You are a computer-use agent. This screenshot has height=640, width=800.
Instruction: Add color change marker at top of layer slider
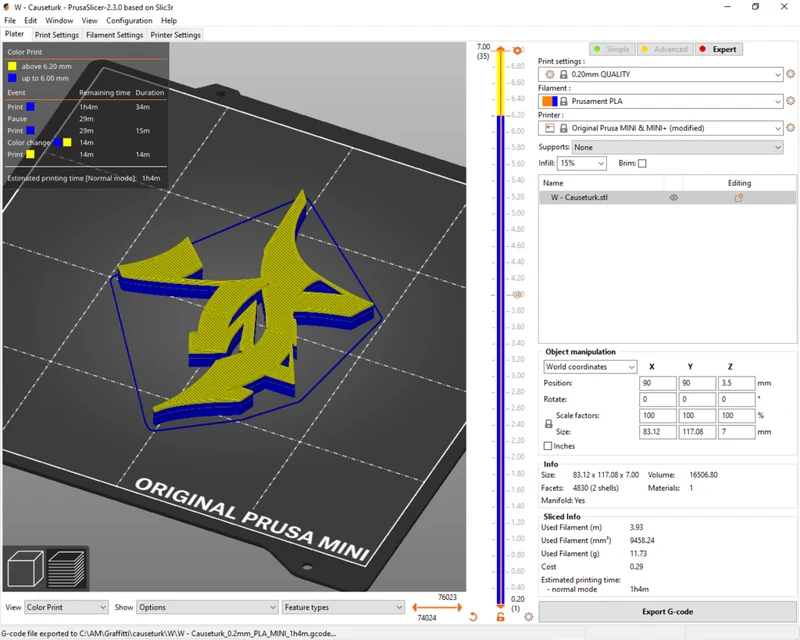coord(517,51)
